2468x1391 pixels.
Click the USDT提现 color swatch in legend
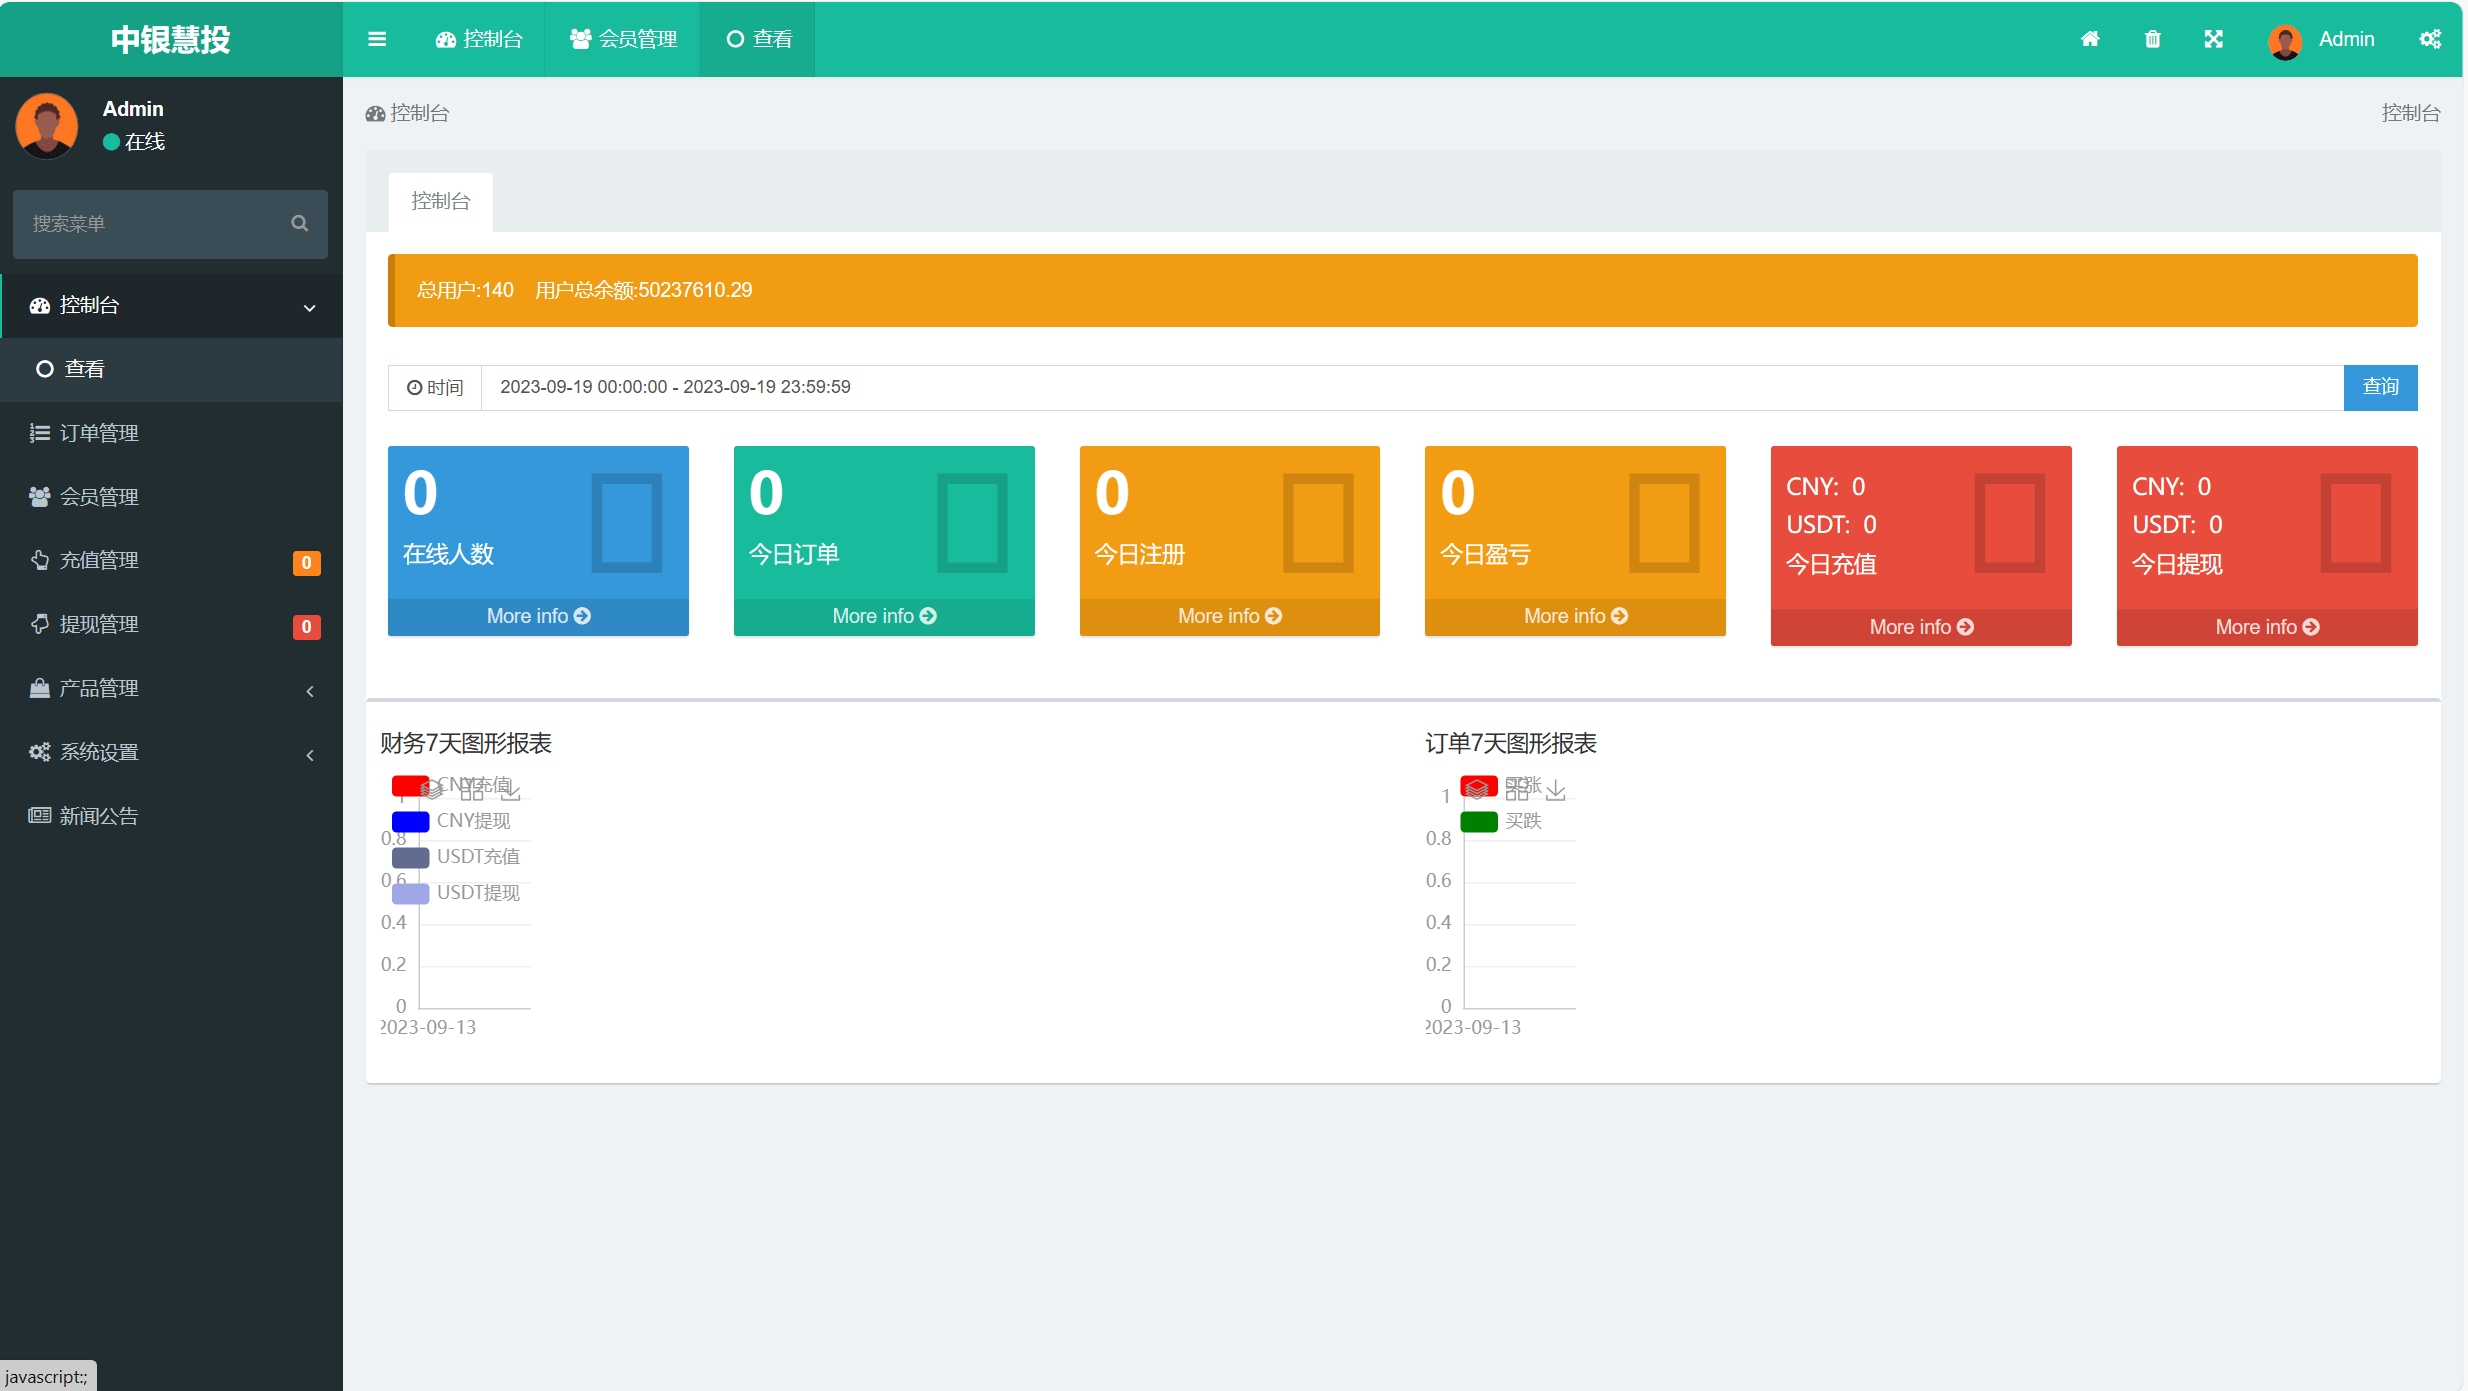click(410, 893)
